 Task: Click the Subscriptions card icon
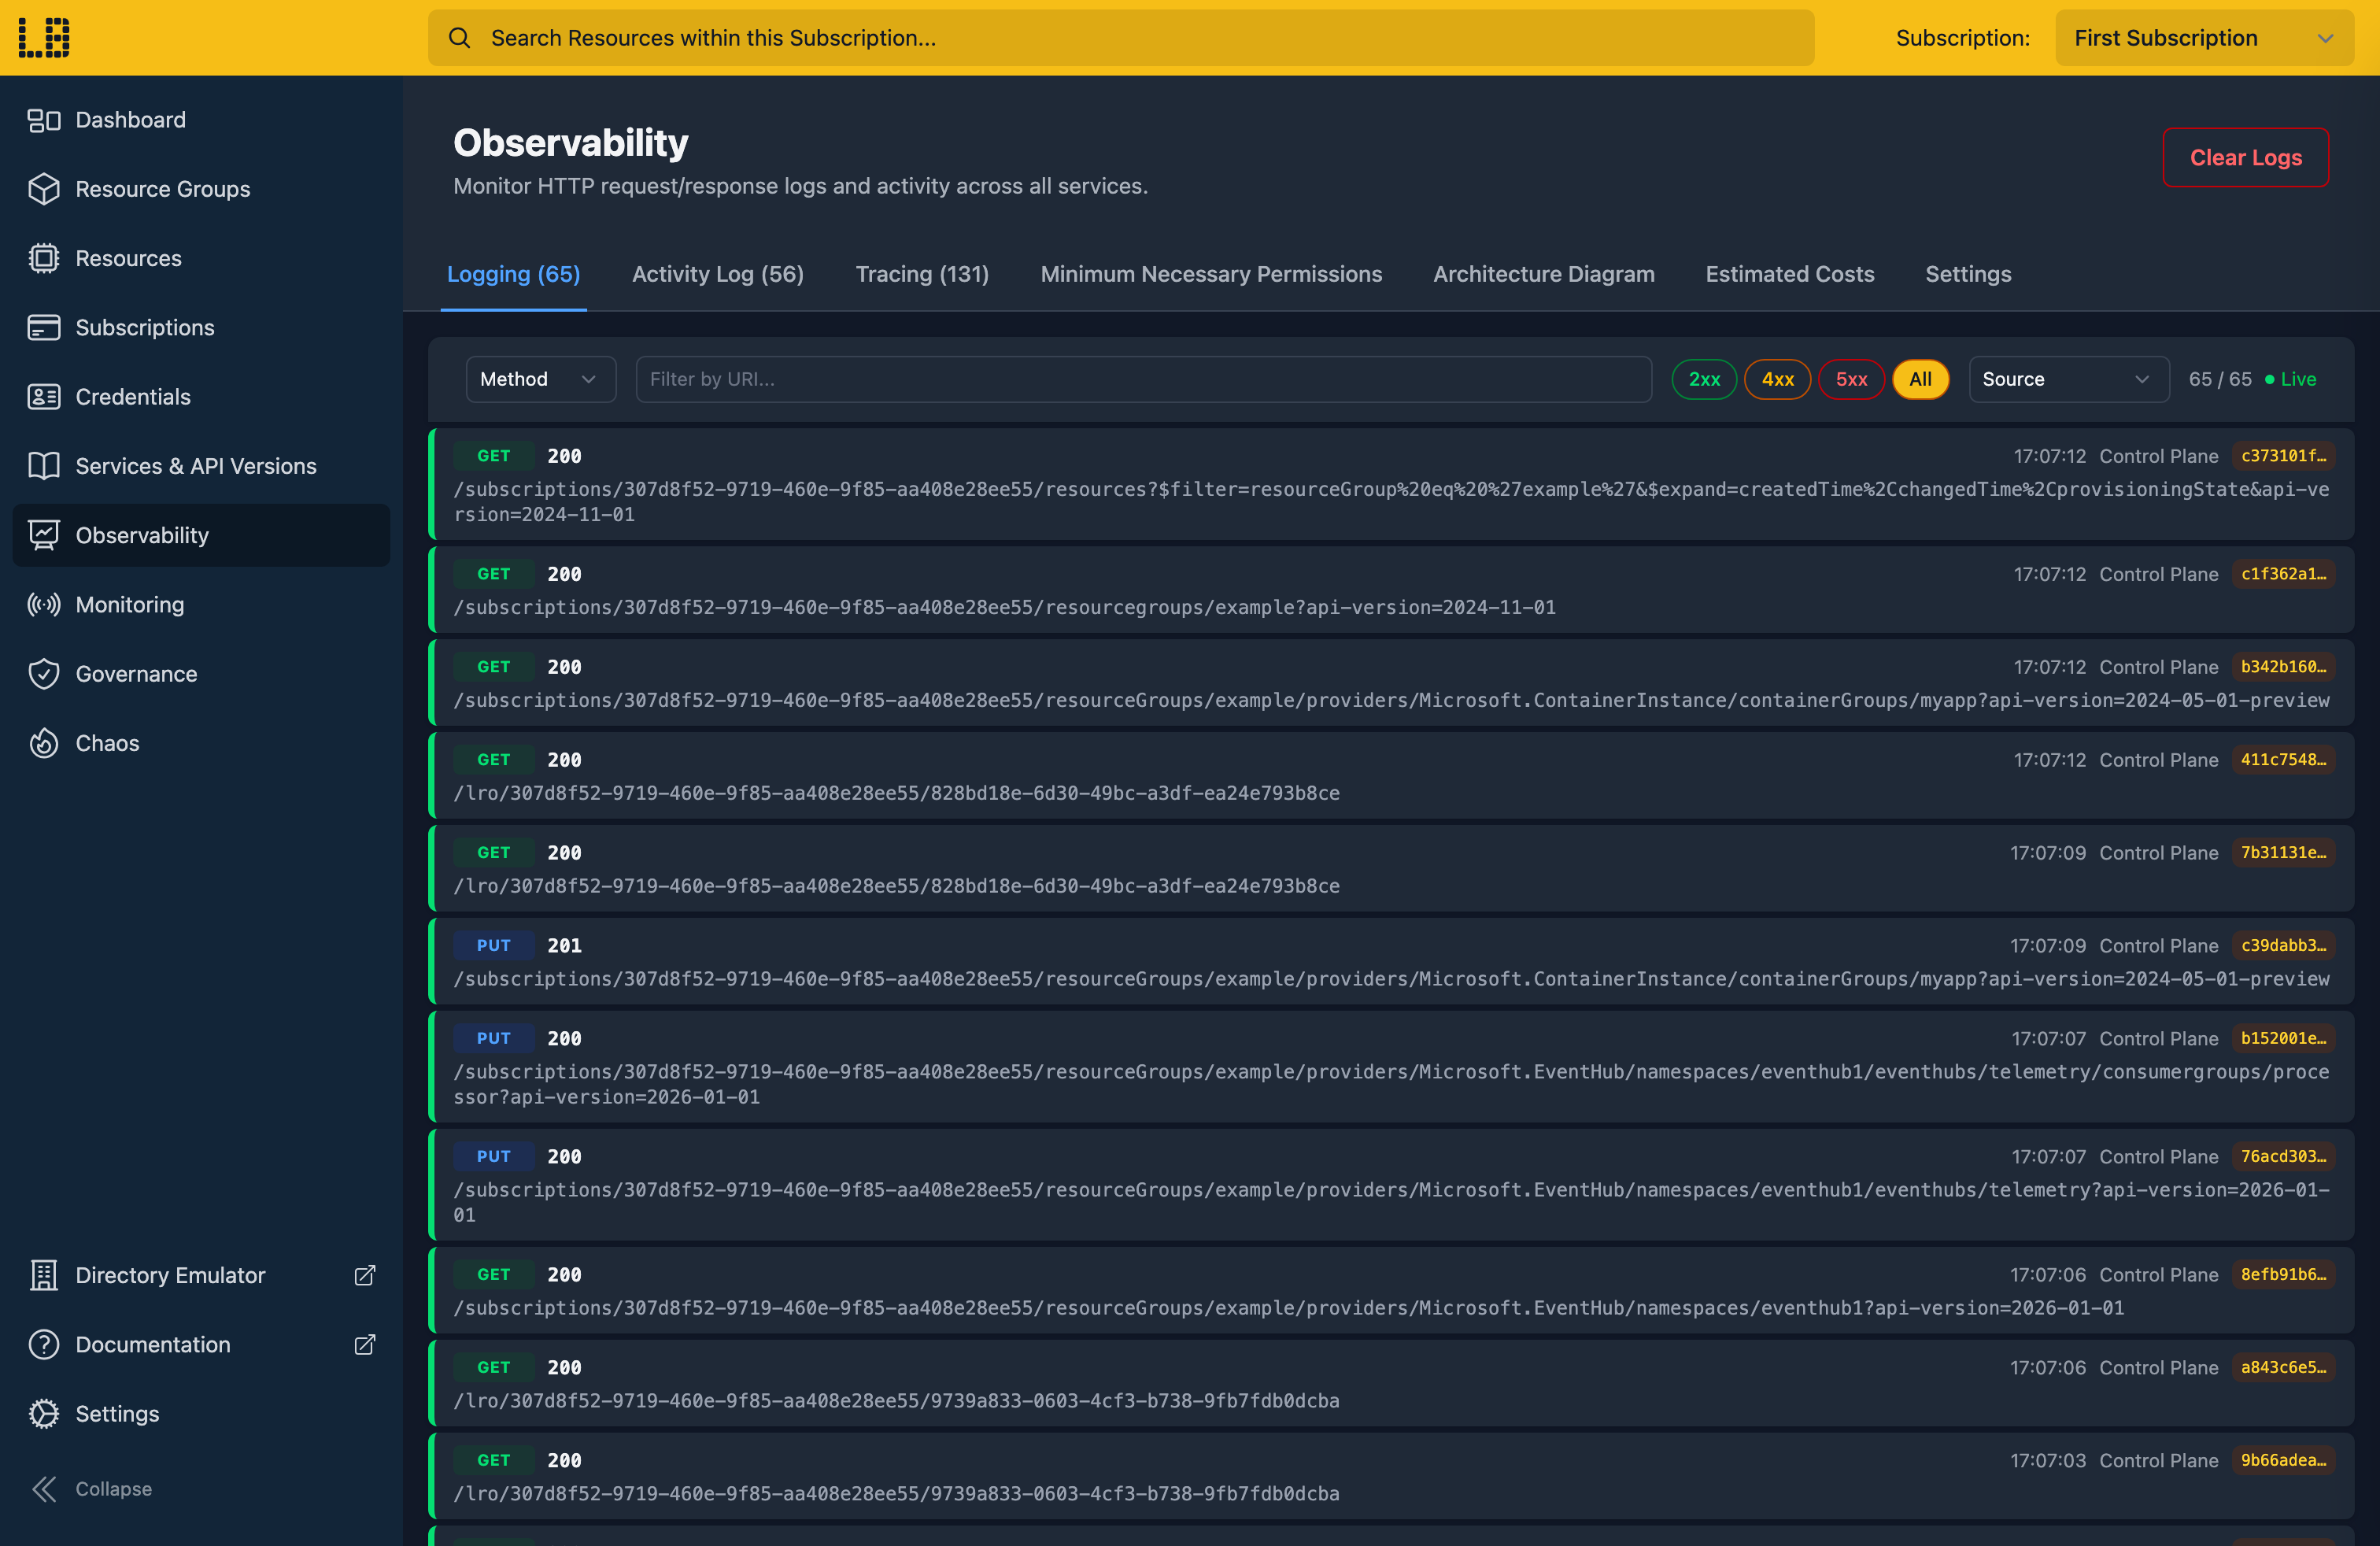44,327
